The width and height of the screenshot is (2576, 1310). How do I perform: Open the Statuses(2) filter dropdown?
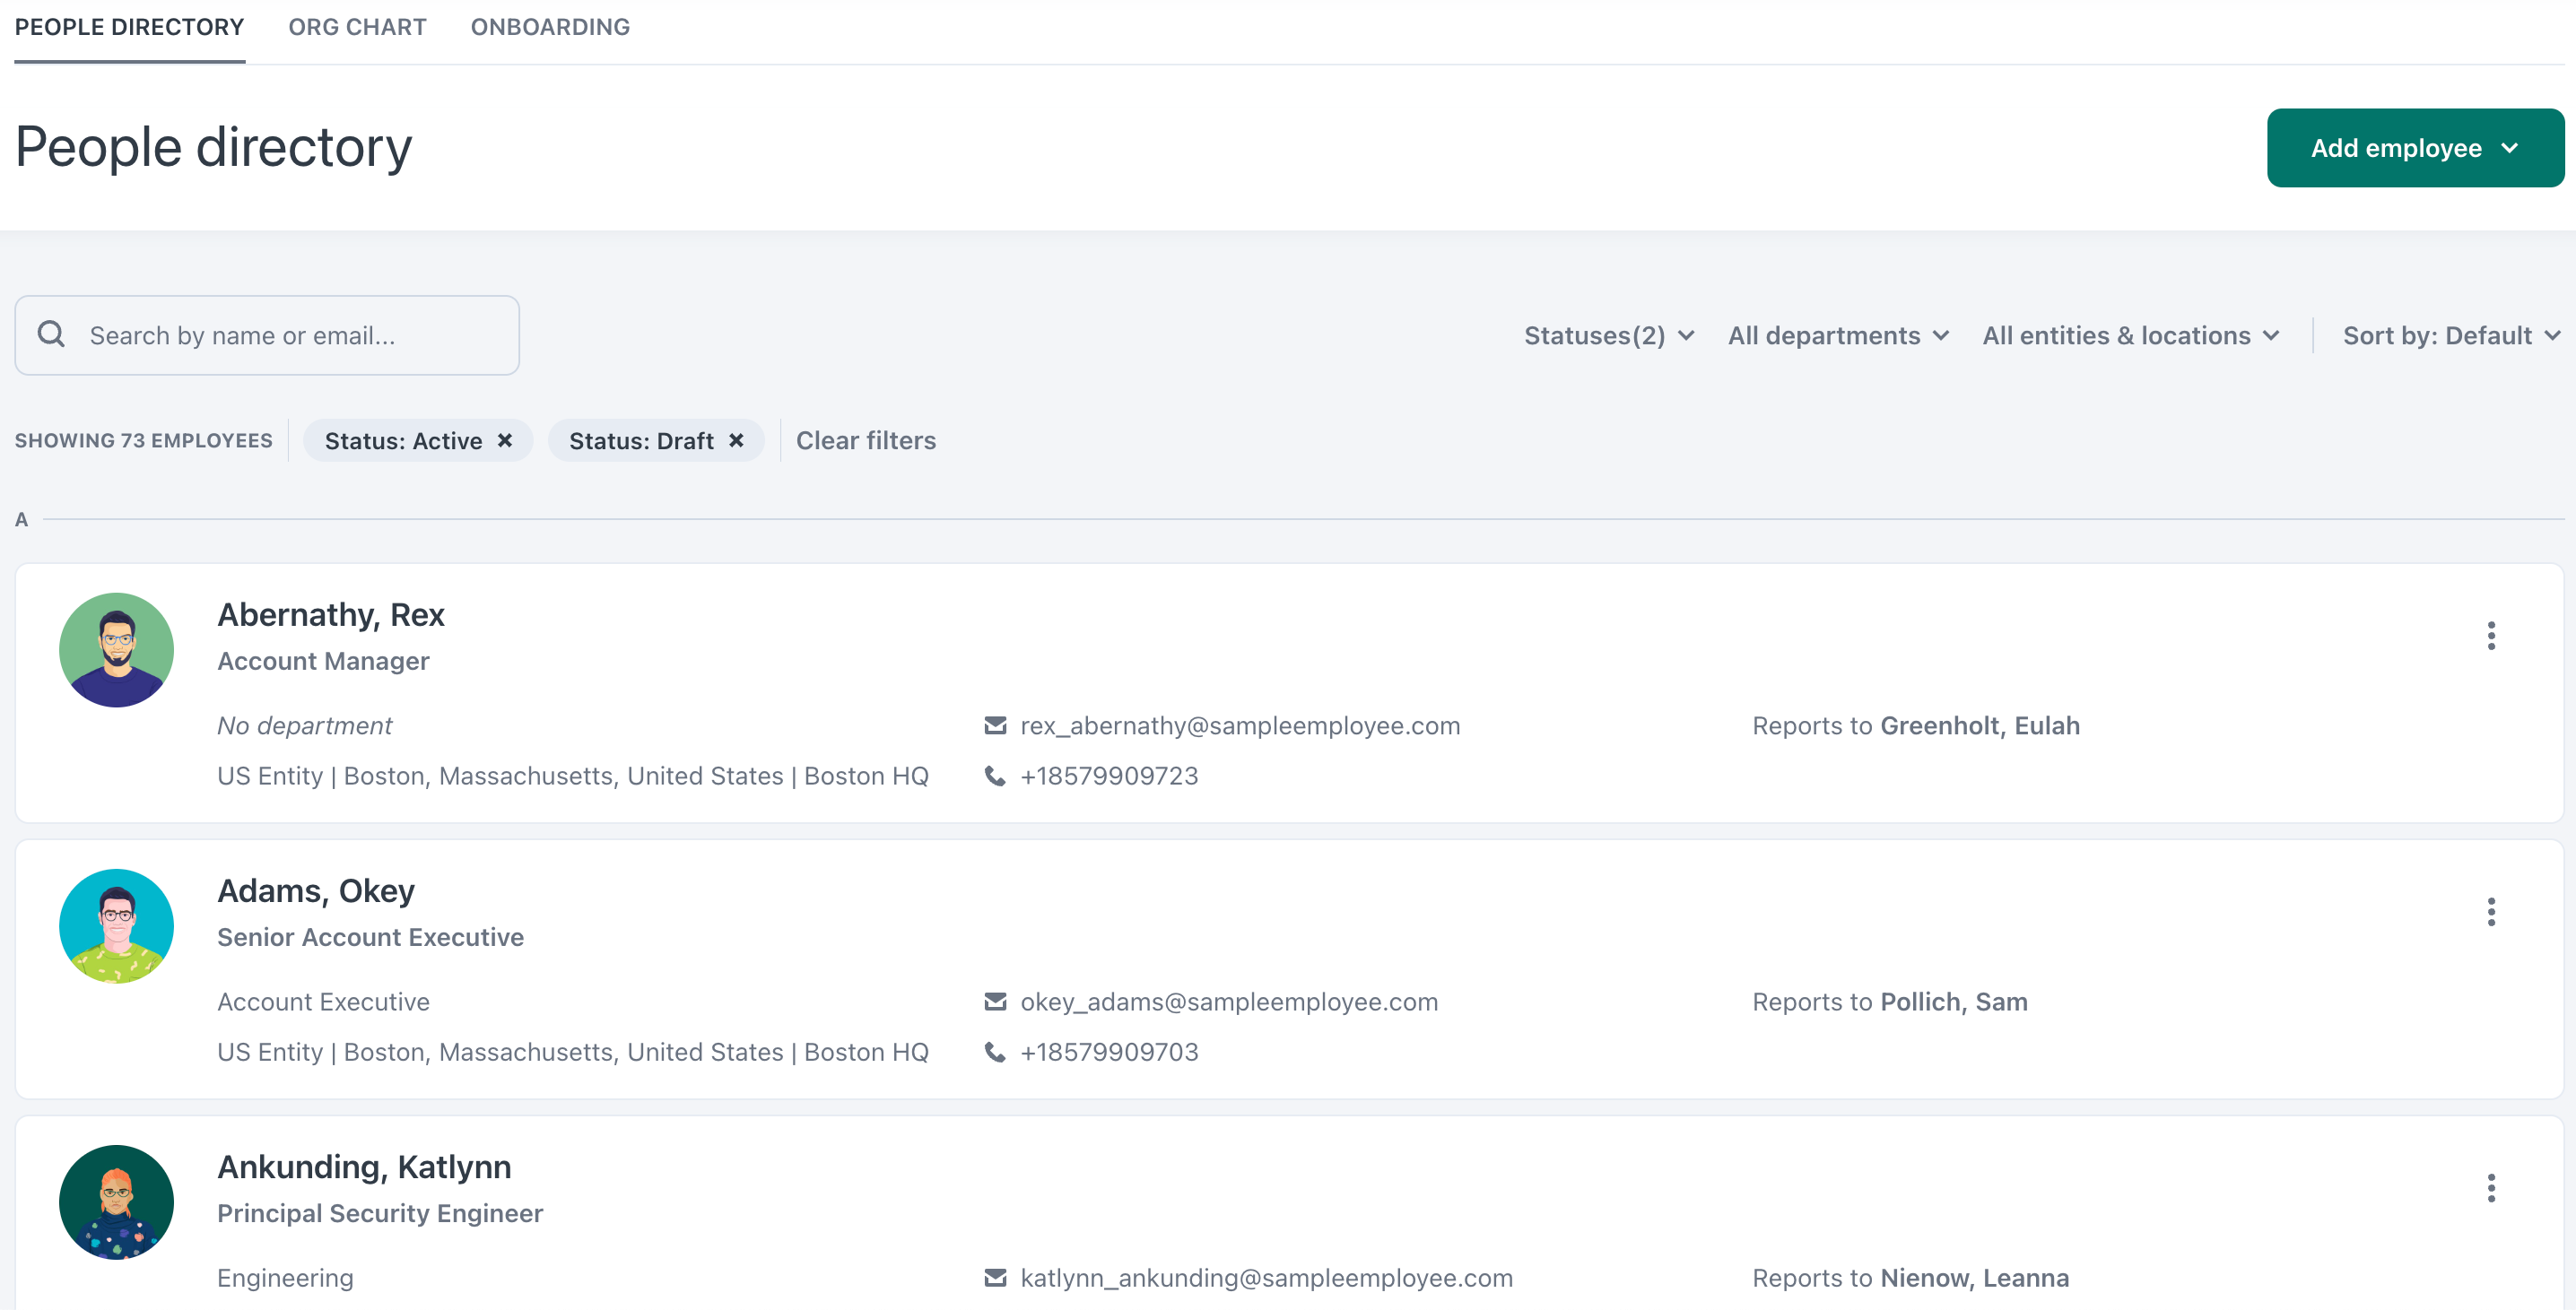(1608, 335)
